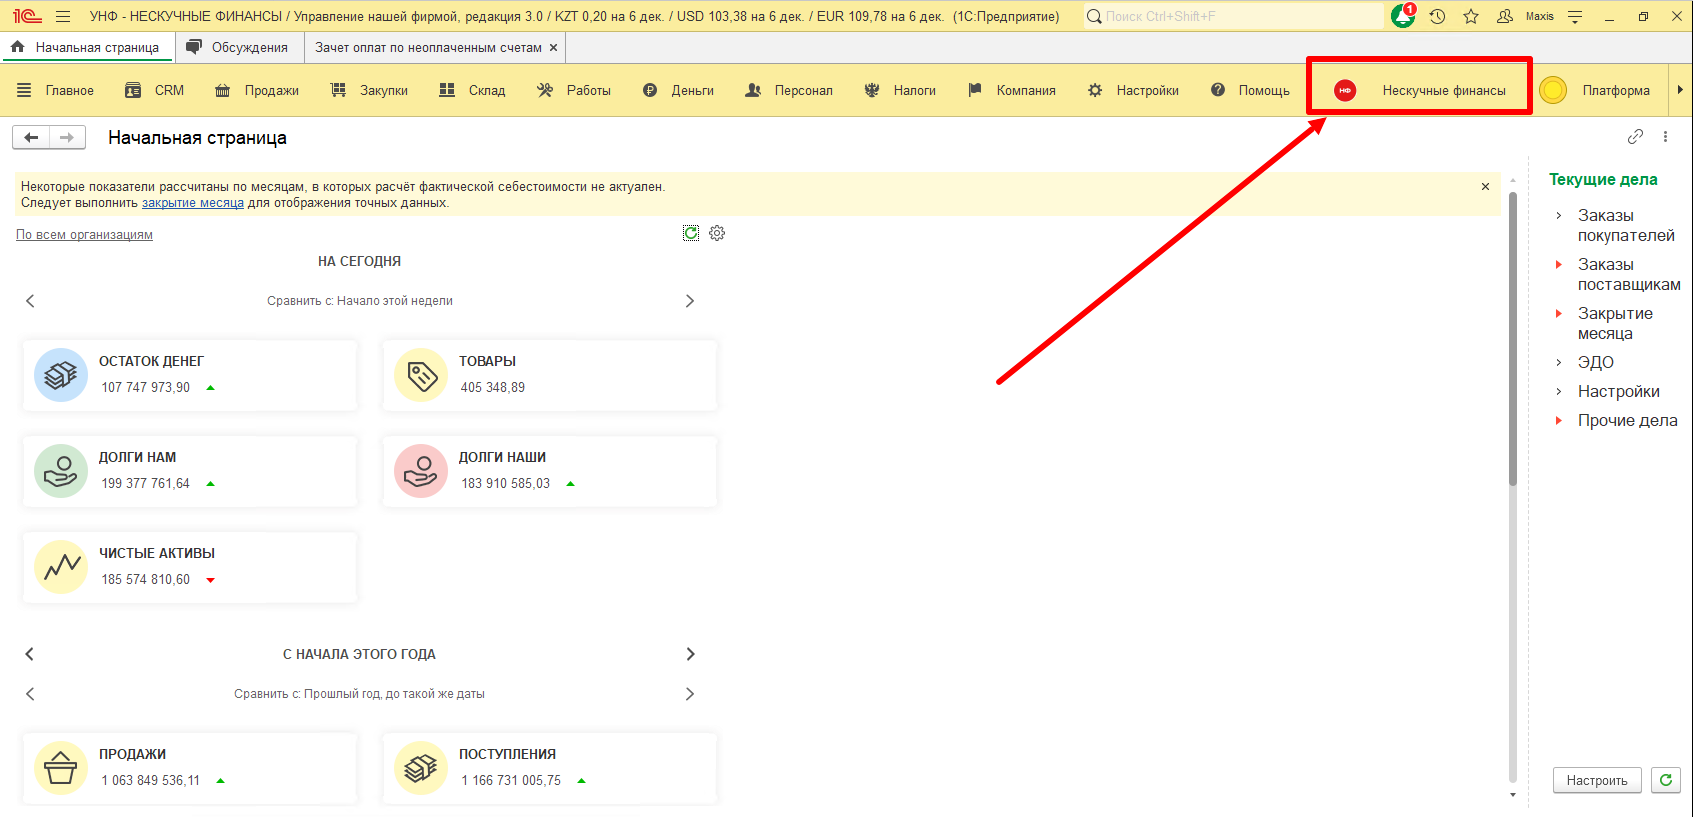The image size is (1693, 817).
Task: Open the CRM section
Action: pos(155,90)
